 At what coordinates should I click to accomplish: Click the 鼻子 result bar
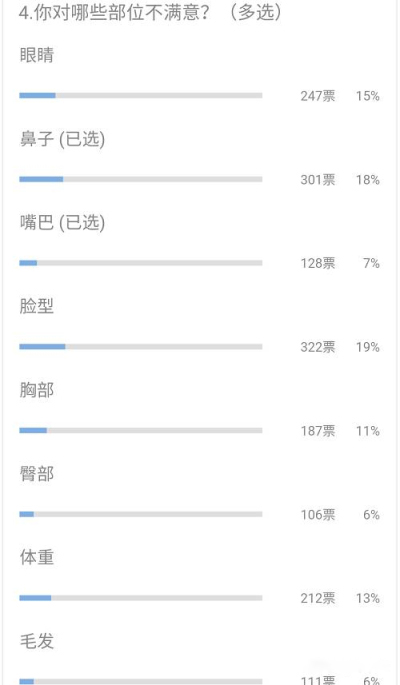[141, 179]
